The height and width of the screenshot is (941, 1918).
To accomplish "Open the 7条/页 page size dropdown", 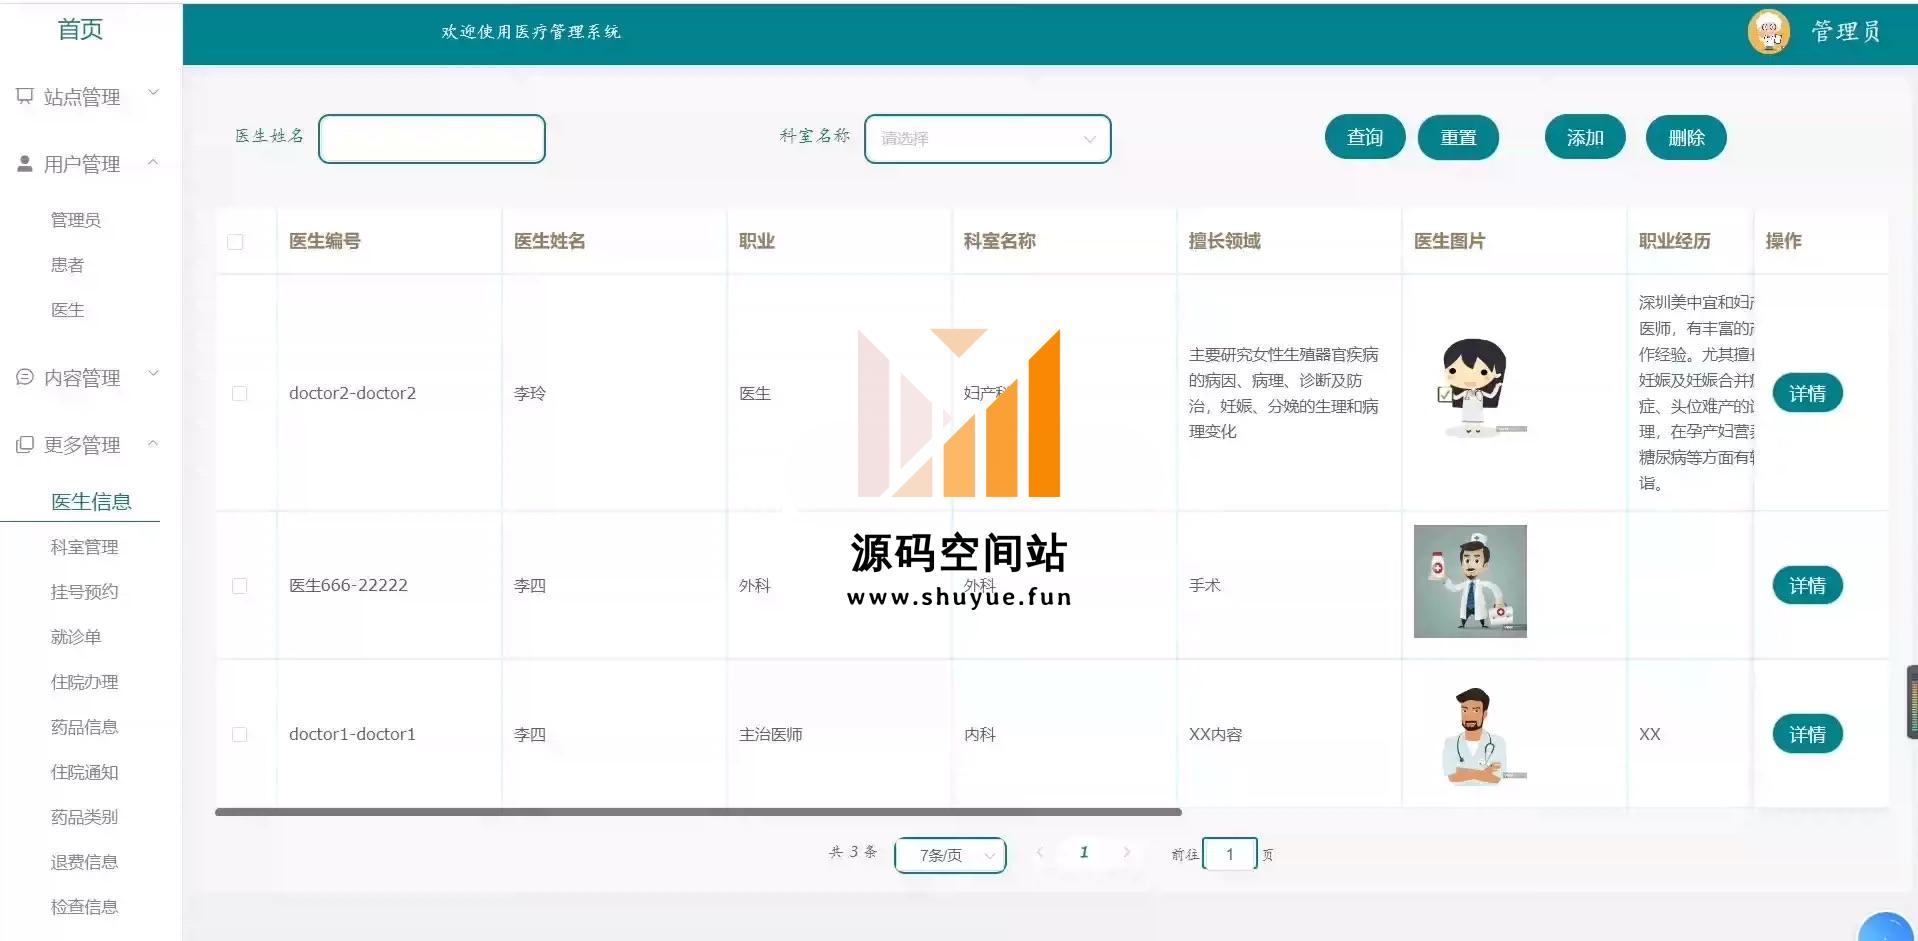I will pyautogui.click(x=950, y=855).
